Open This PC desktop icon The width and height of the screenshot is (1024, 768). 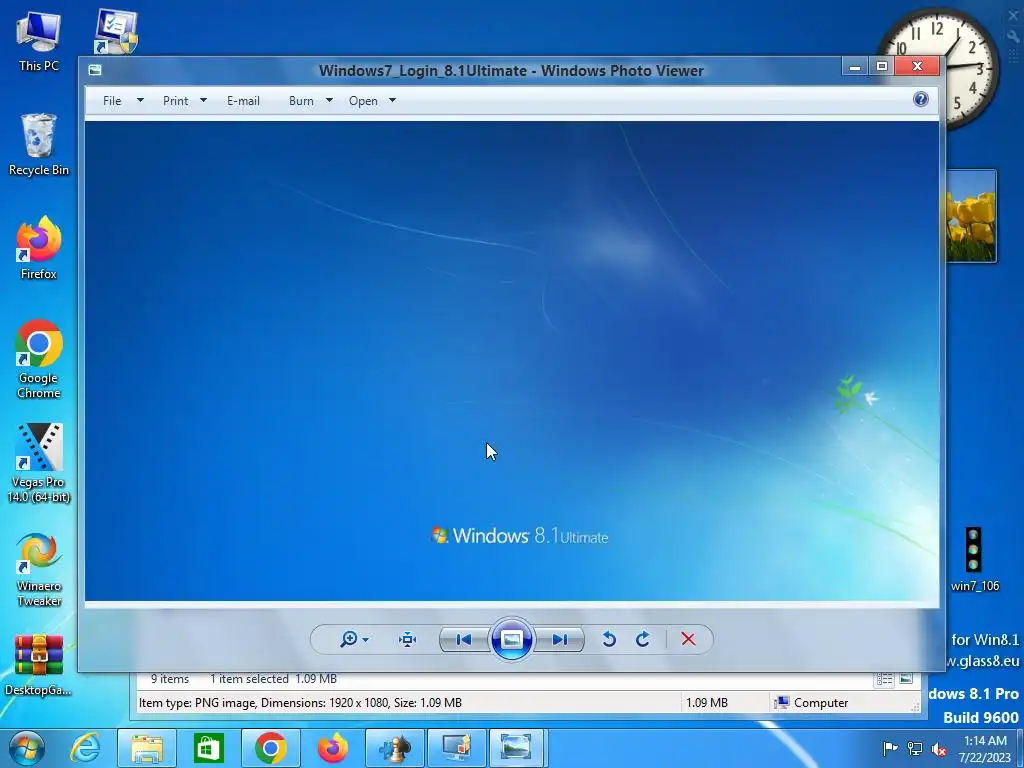pyautogui.click(x=39, y=40)
